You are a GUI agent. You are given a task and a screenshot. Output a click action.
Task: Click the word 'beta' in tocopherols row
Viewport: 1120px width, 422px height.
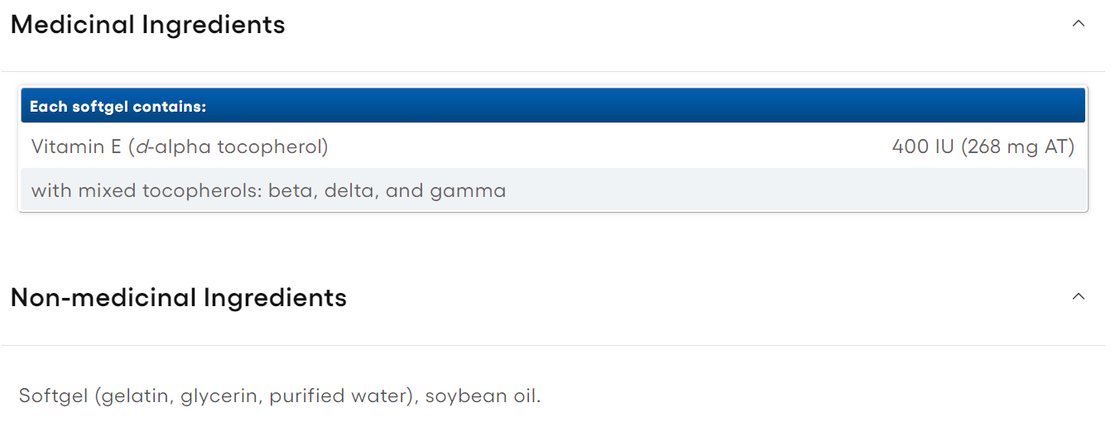290,190
